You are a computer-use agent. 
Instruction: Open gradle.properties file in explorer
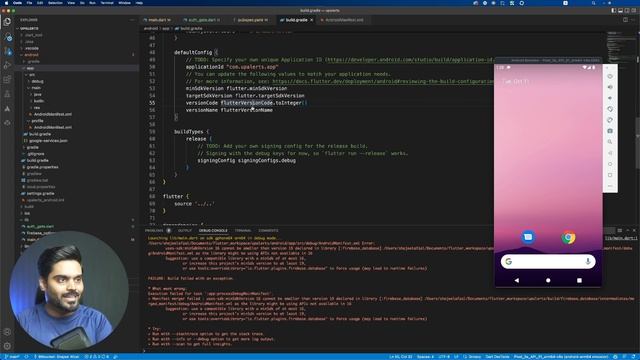[42, 167]
